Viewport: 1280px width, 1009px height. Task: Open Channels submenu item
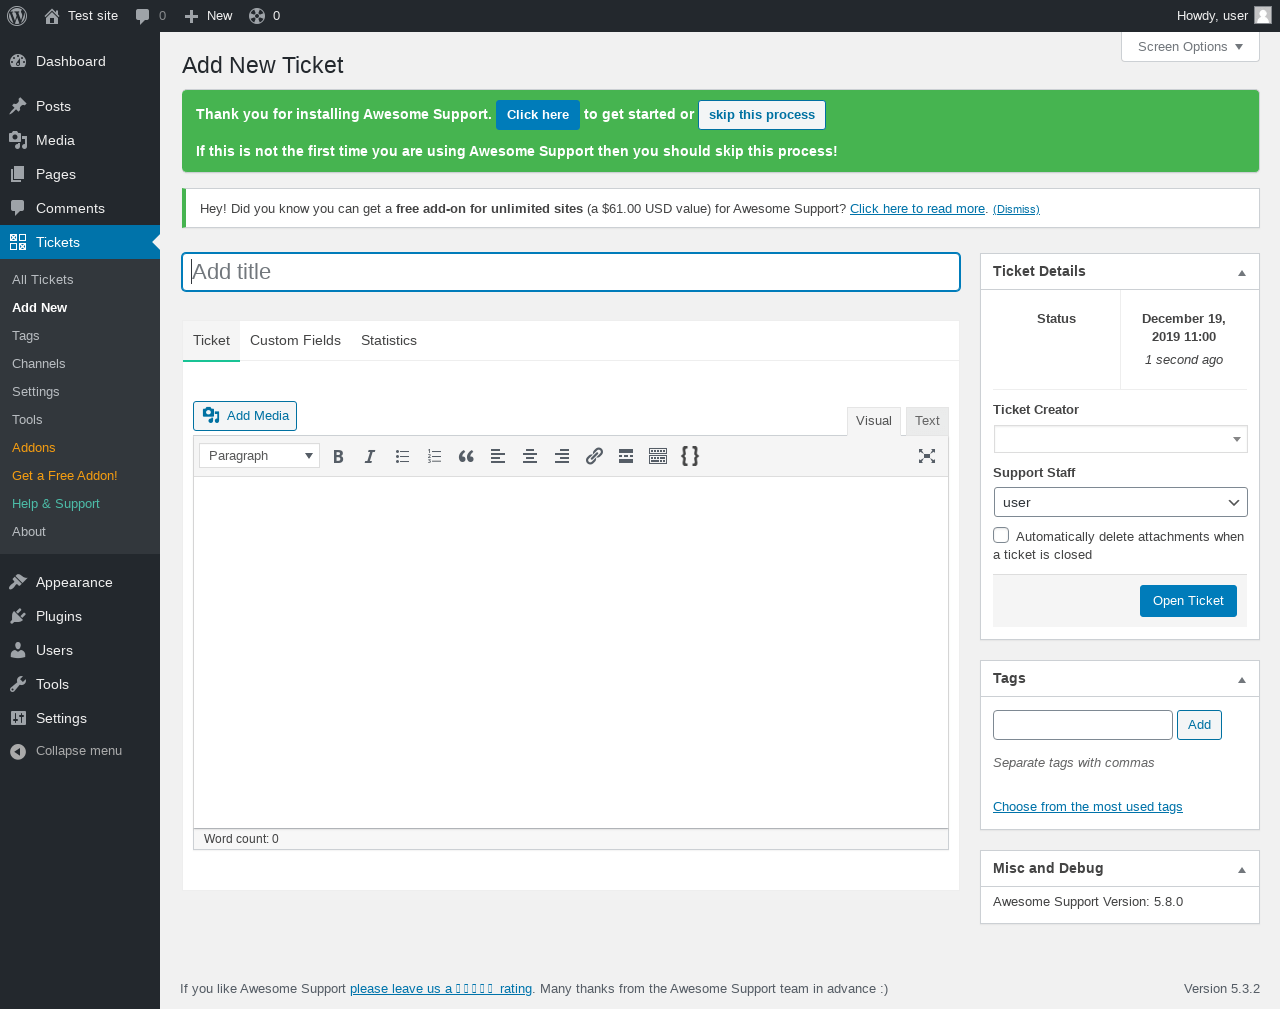(39, 364)
